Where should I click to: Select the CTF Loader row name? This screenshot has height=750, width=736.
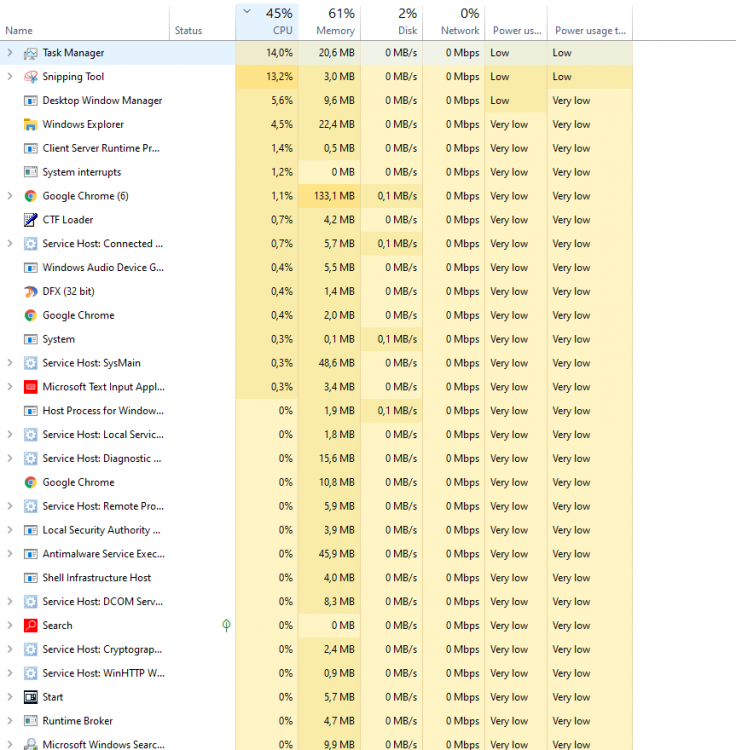67,220
